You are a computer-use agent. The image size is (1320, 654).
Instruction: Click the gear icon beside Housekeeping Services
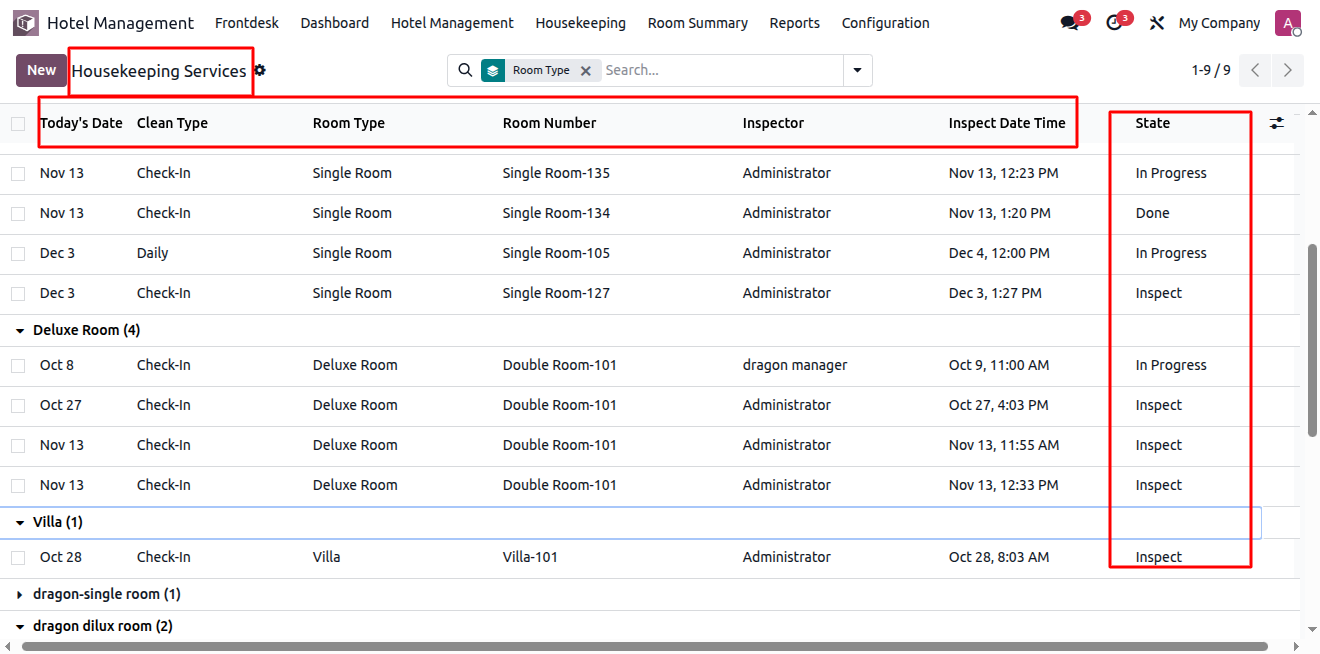click(260, 70)
